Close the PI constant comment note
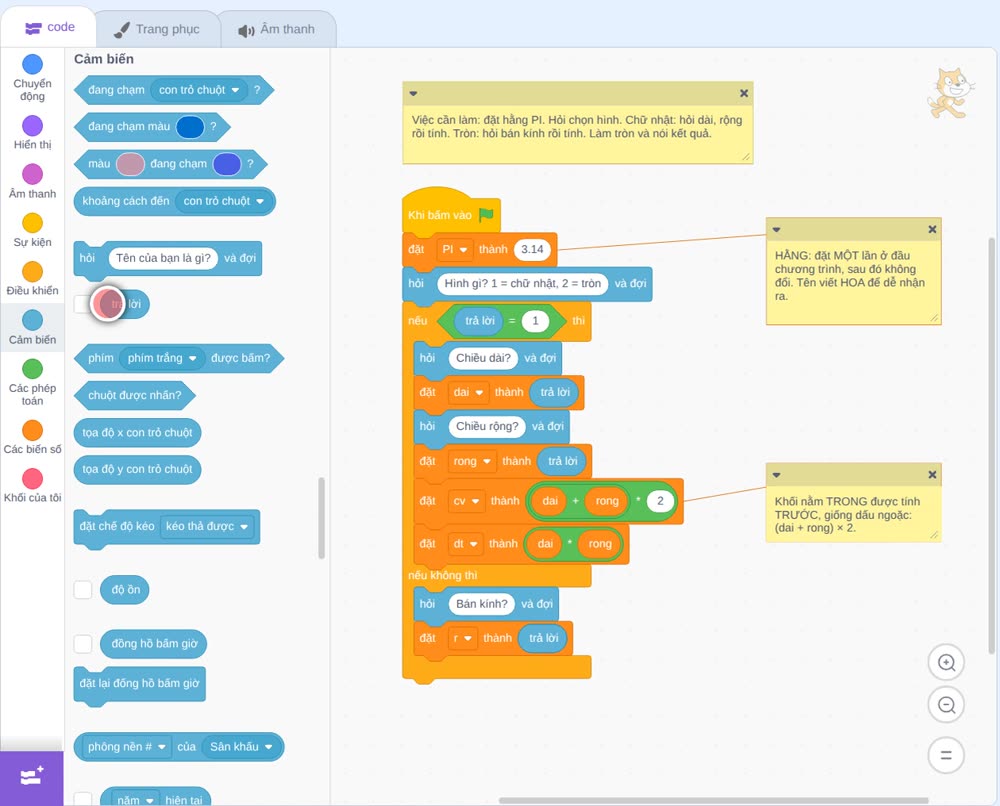Image resolution: width=1000 pixels, height=806 pixels. (932, 229)
